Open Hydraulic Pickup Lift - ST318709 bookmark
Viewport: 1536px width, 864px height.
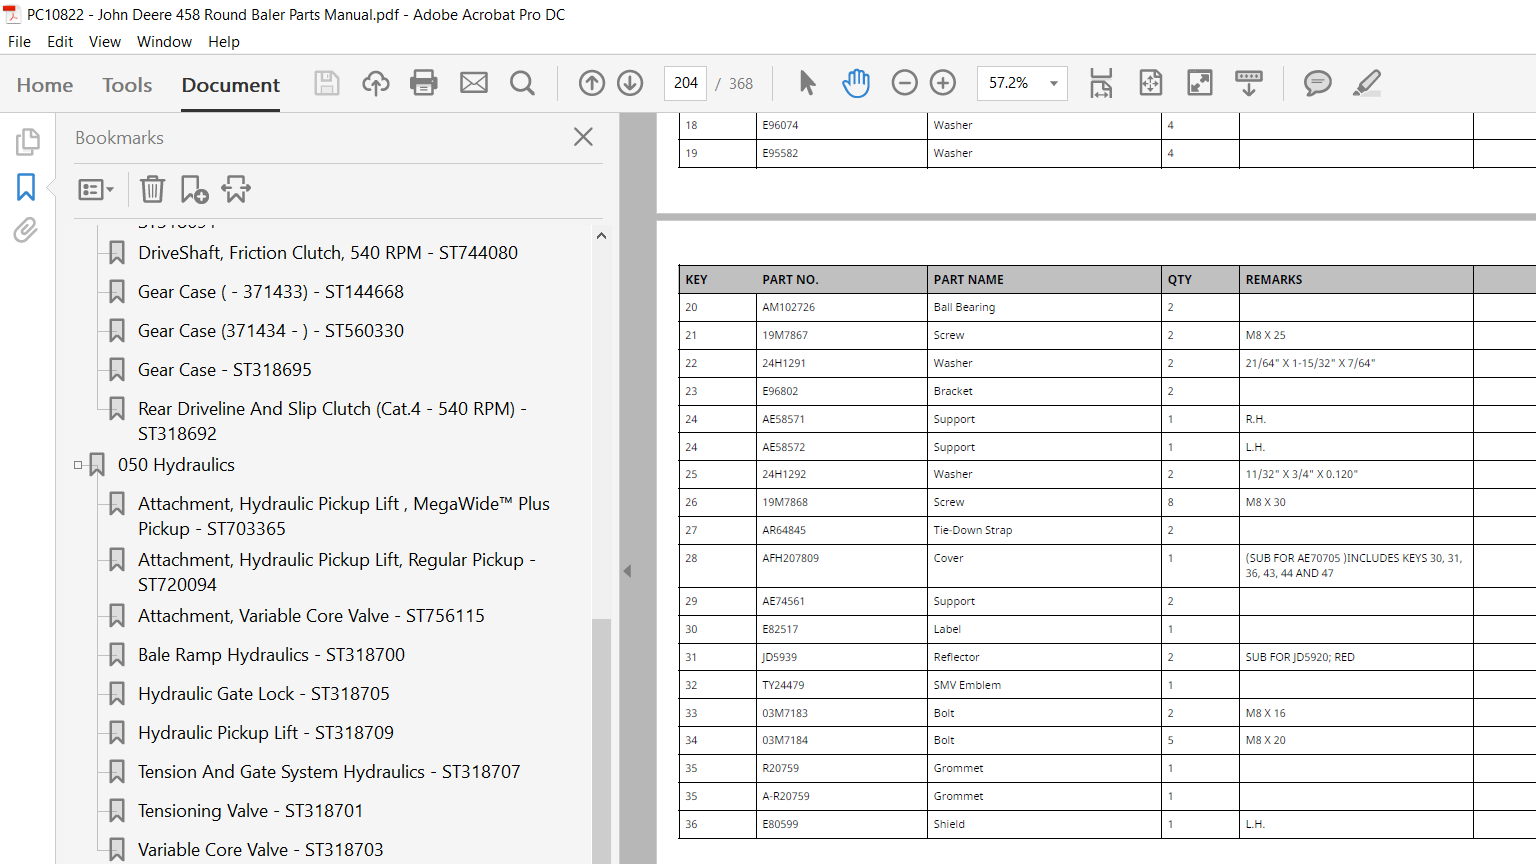pyautogui.click(x=266, y=733)
